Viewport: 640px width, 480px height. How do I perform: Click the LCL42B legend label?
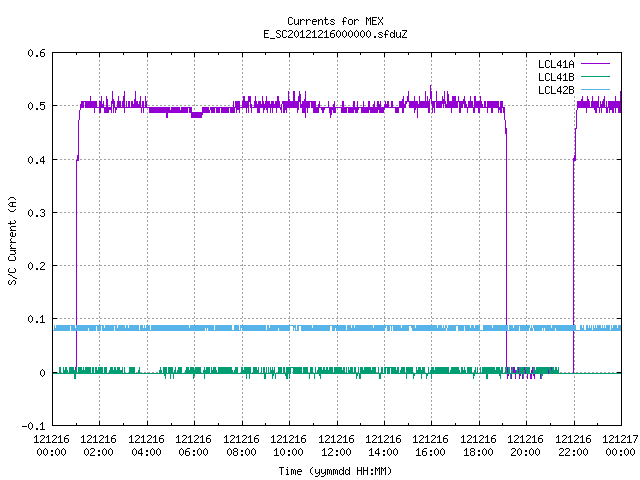point(556,90)
